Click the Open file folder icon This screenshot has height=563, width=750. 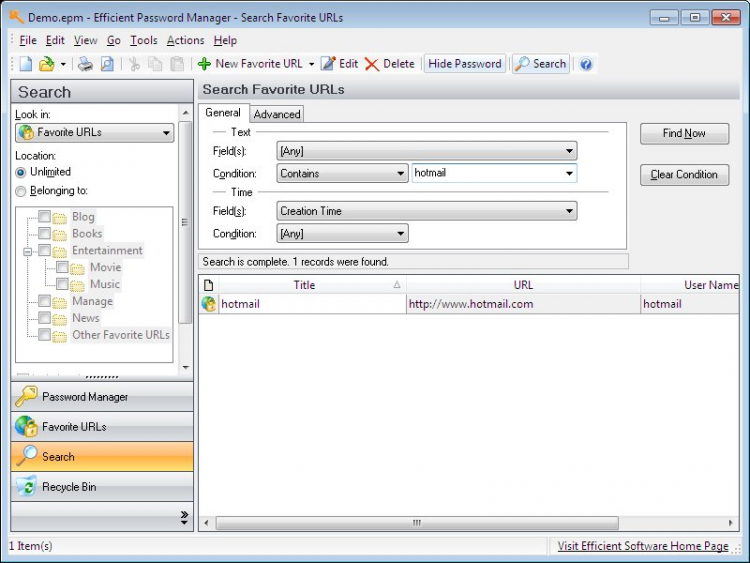(x=46, y=64)
